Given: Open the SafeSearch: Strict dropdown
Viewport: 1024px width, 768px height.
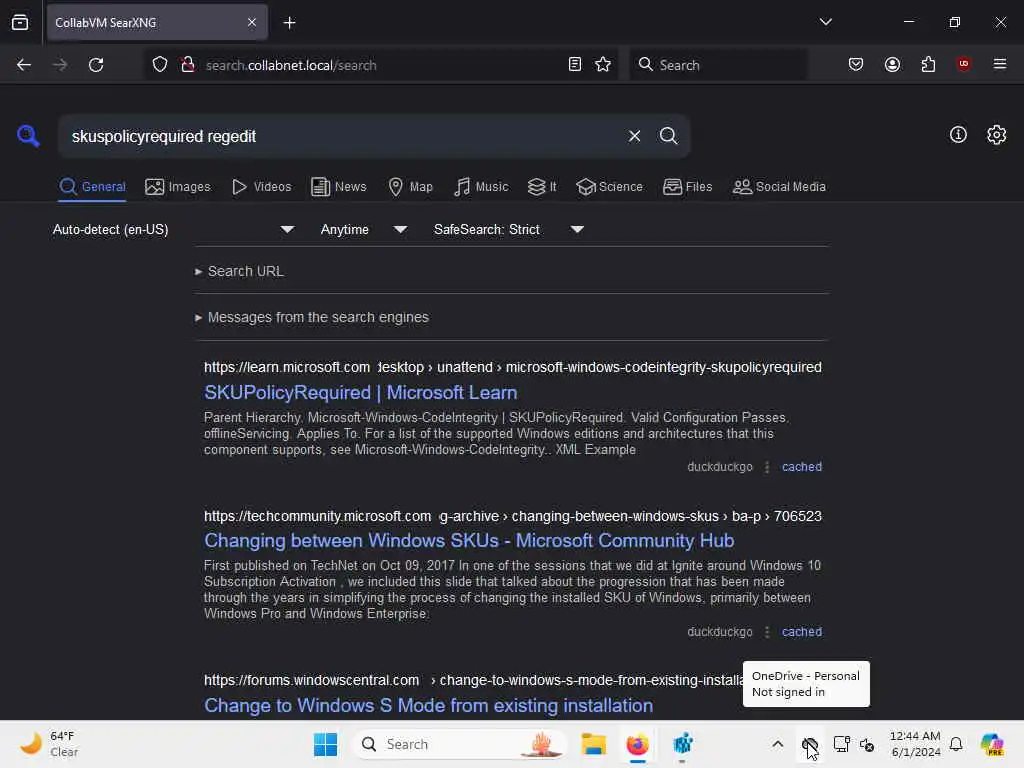Looking at the screenshot, I should 508,229.
